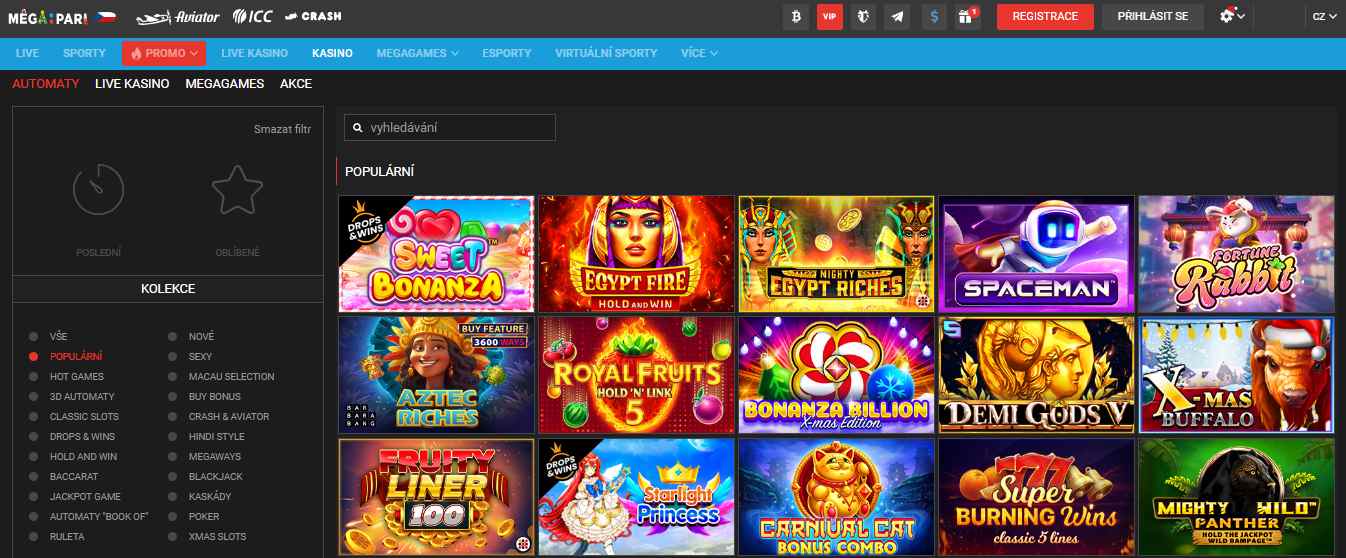Viewport: 1346px width, 558px height.
Task: Click the dollar sign icon
Action: [934, 16]
